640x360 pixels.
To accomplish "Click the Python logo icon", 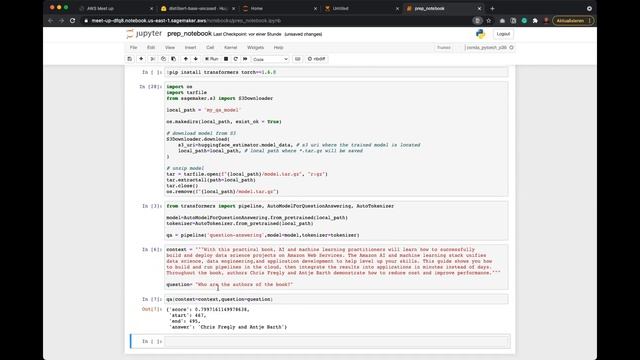I will 481,34.
